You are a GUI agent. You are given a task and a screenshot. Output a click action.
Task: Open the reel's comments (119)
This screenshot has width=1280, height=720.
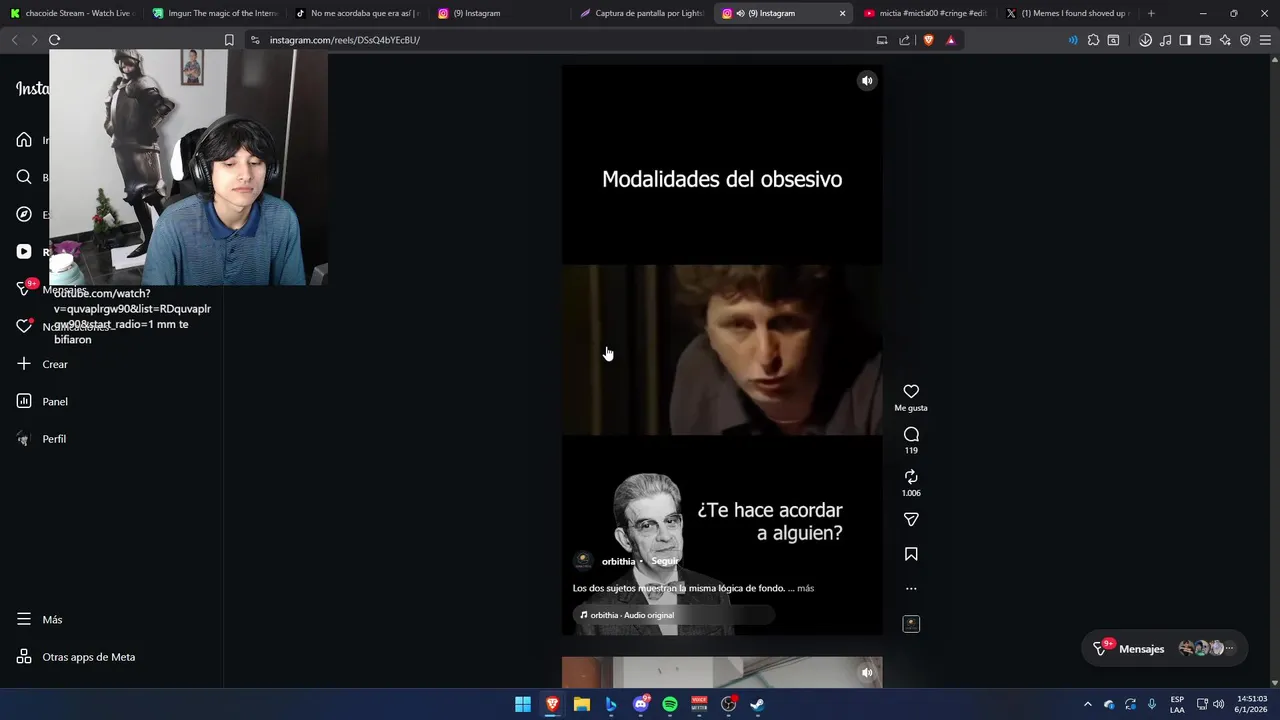click(x=911, y=434)
